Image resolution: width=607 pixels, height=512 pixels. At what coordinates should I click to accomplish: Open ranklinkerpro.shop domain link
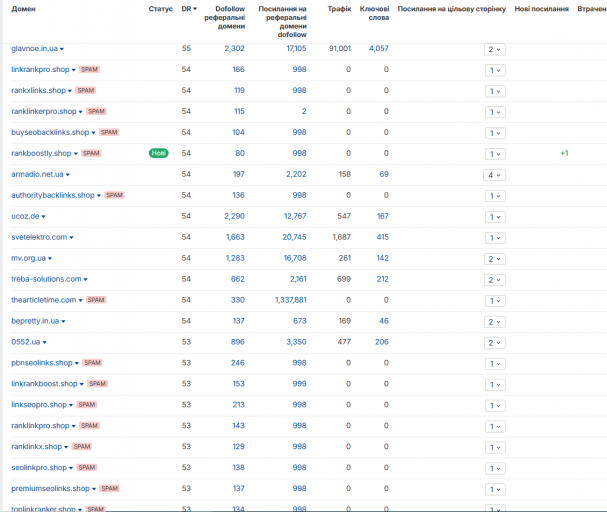coord(44,111)
